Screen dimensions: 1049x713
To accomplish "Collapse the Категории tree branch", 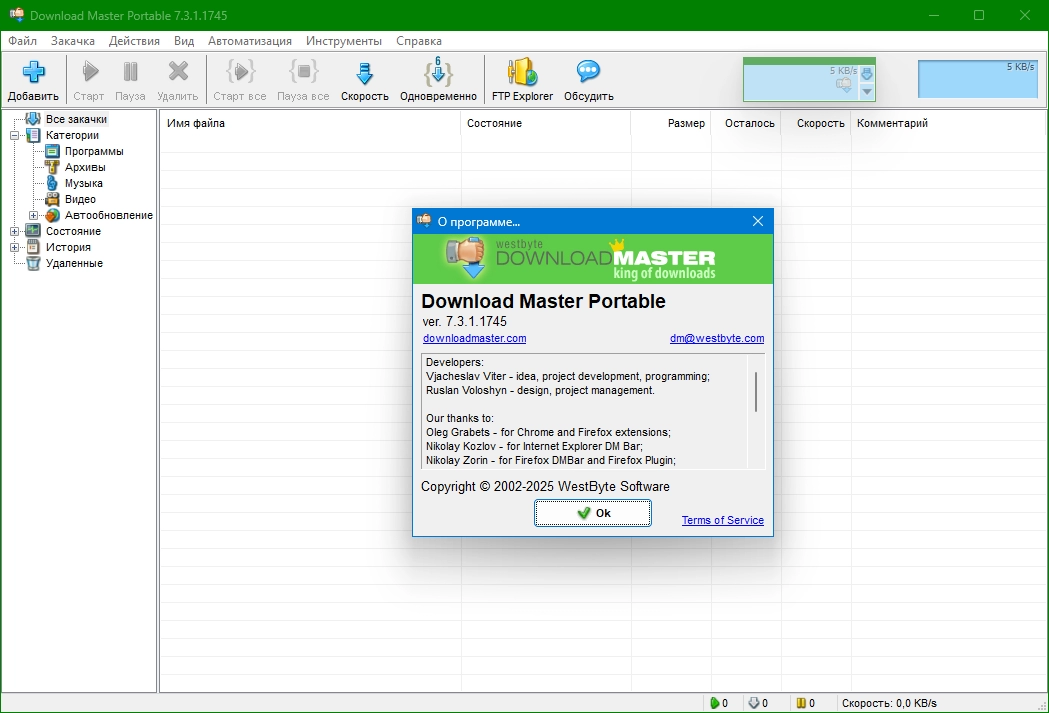I will tap(14, 135).
